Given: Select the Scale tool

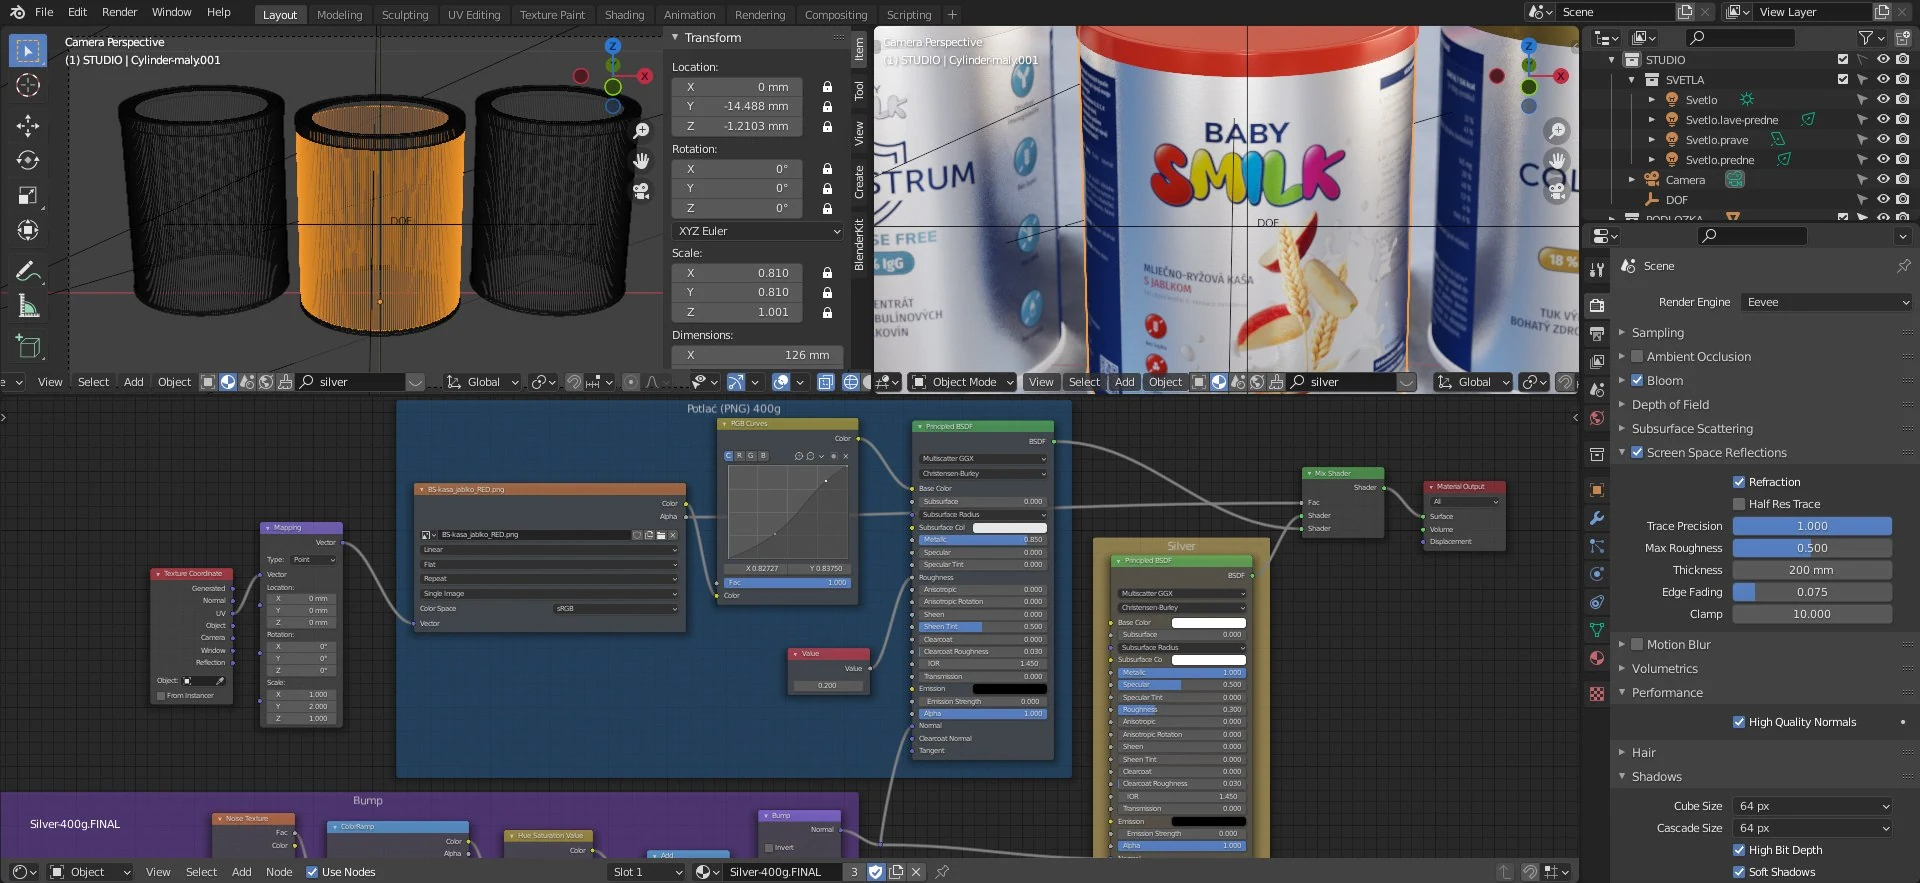Looking at the screenshot, I should click(28, 195).
